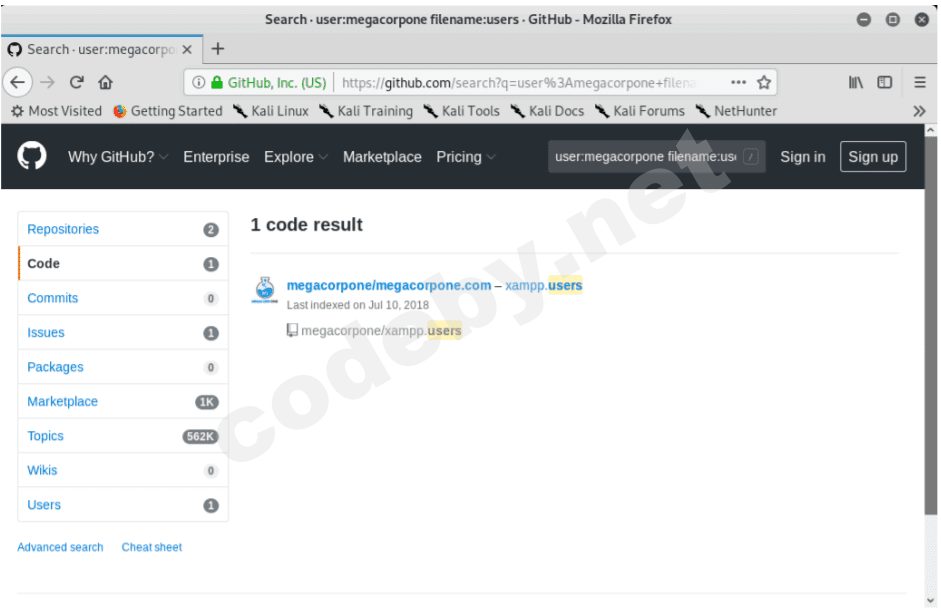The width and height of the screenshot is (941, 611).
Task: Open a new tab with plus button
Action: (x=218, y=49)
